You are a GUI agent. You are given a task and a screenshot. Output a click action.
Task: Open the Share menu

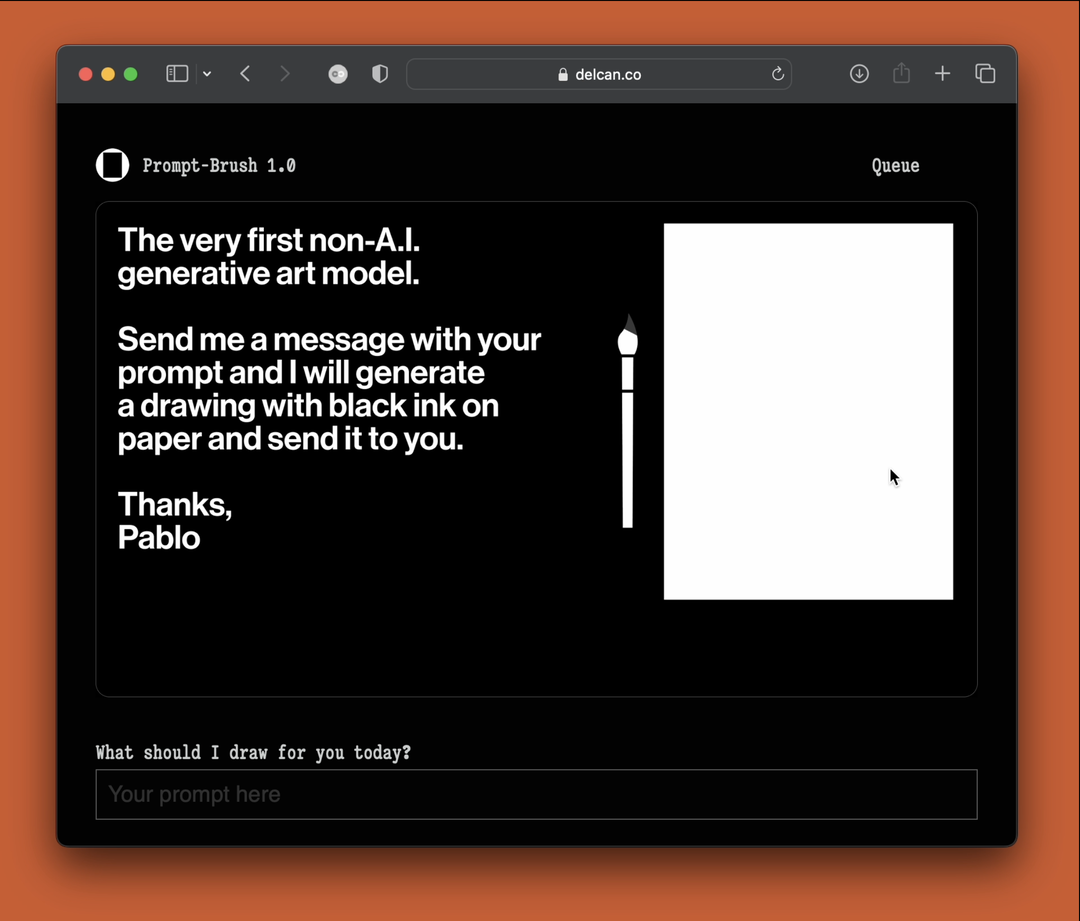pyautogui.click(x=901, y=73)
